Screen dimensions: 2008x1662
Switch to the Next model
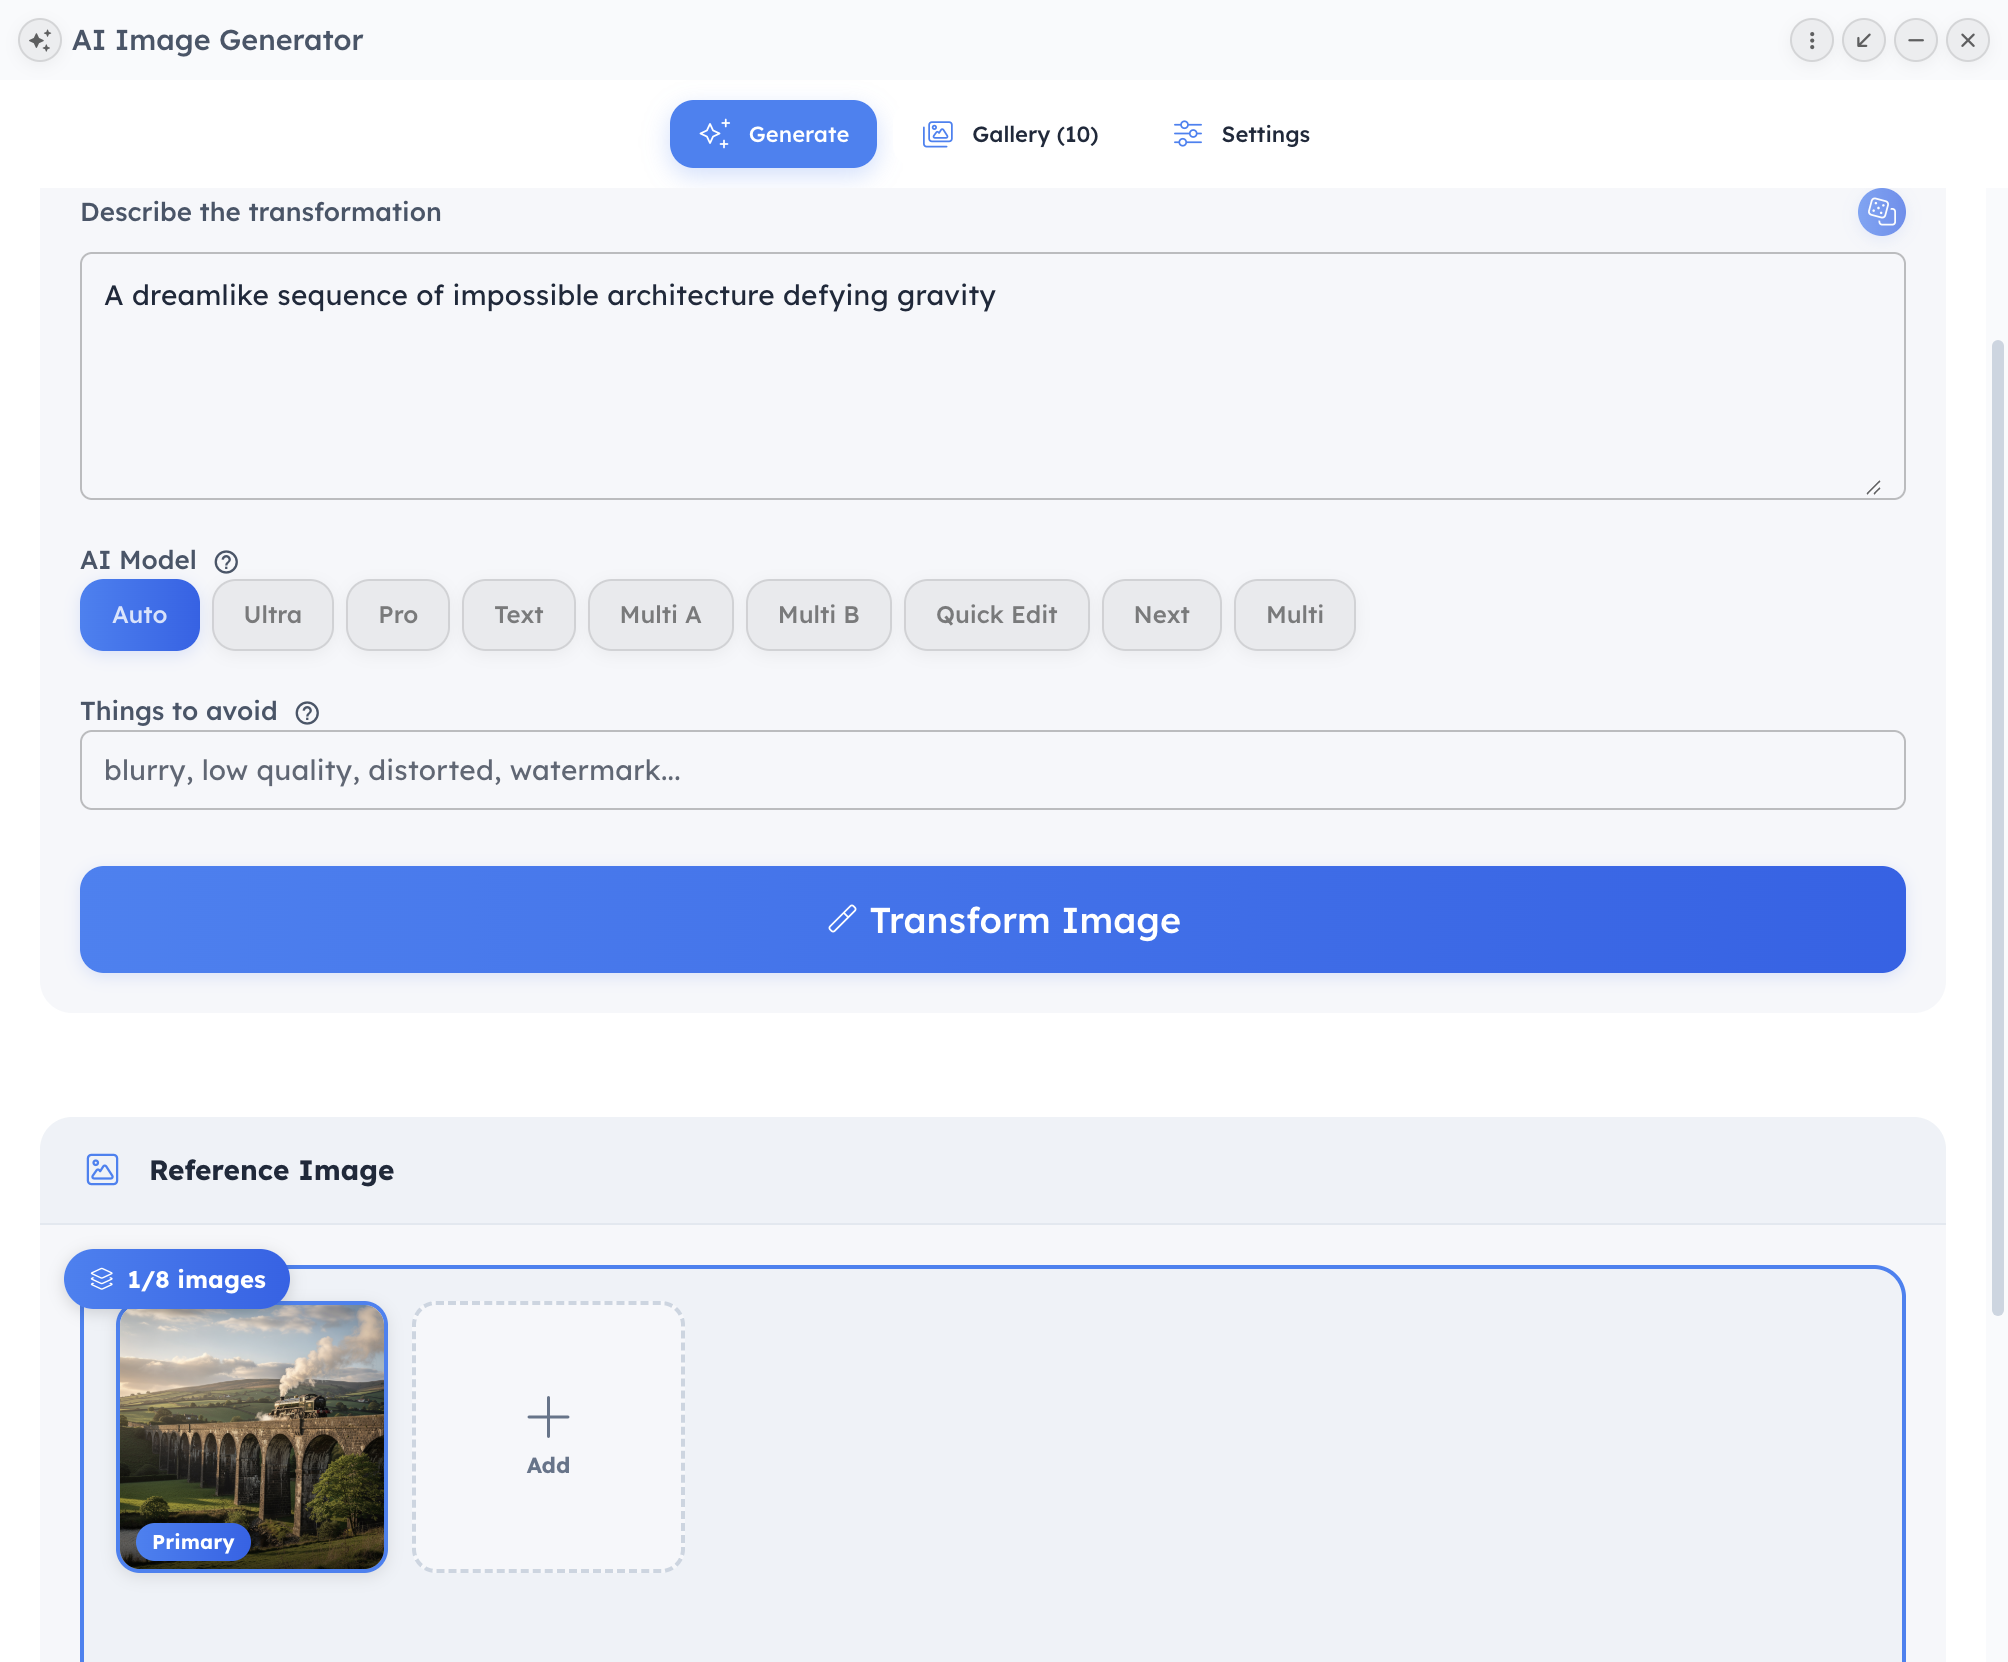1160,615
